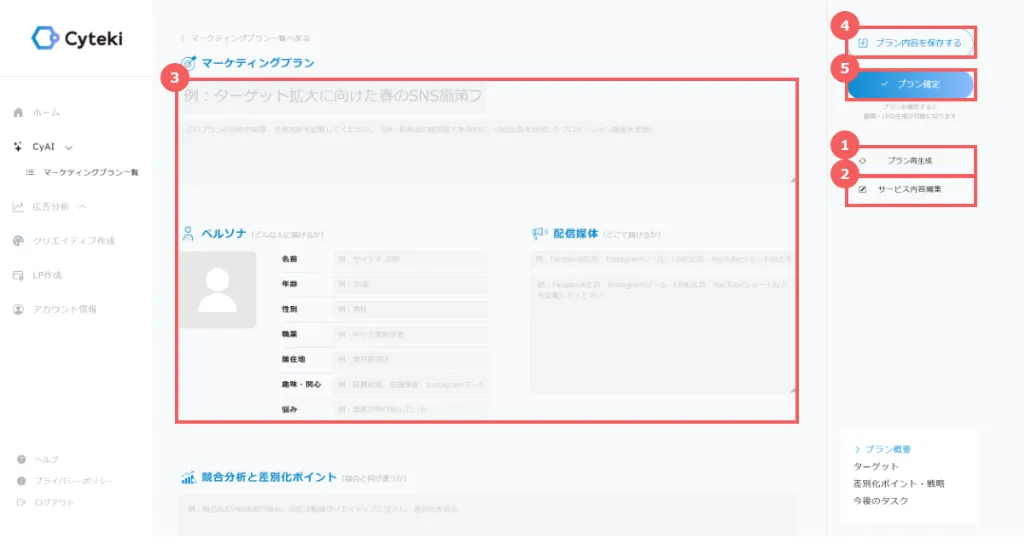Image resolution: width=1024 pixels, height=537 pixels.
Task: Click the マーケティングプラン target icon
Action: point(189,63)
